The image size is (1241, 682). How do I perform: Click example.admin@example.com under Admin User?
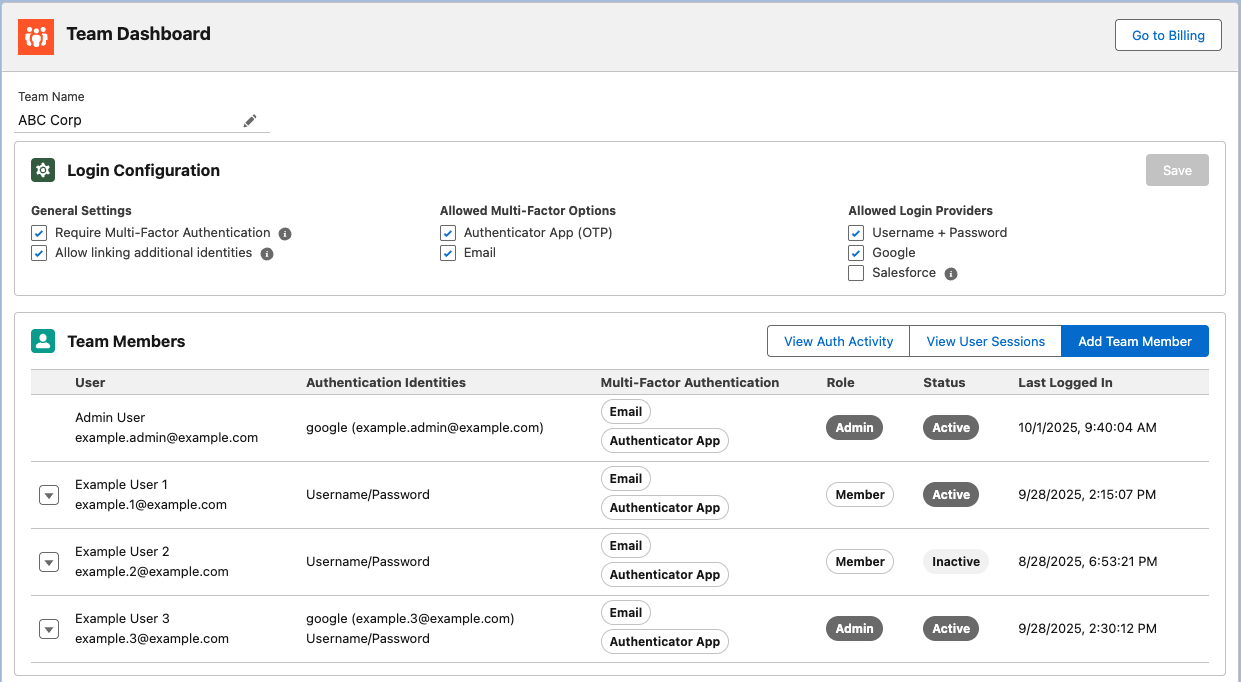pyautogui.click(x=167, y=438)
